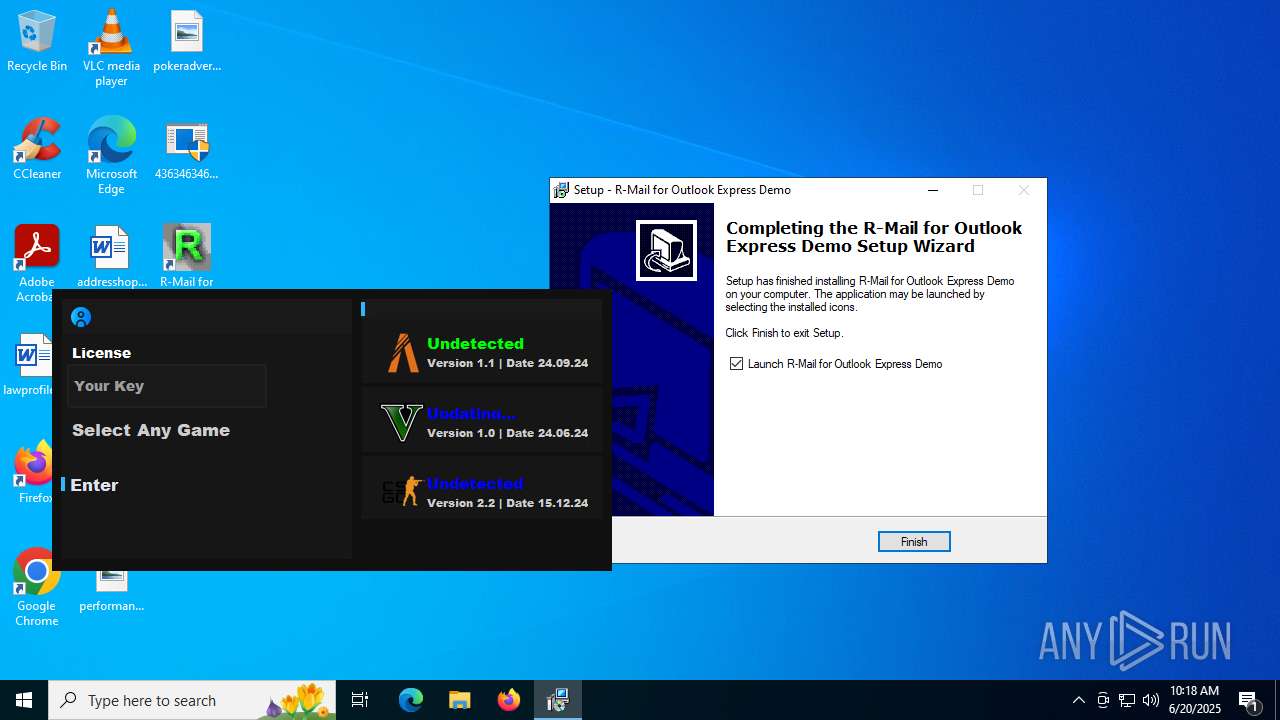Click the R-Mail setup wizard image
Screen dimensions: 1280x720
[x=666, y=250]
